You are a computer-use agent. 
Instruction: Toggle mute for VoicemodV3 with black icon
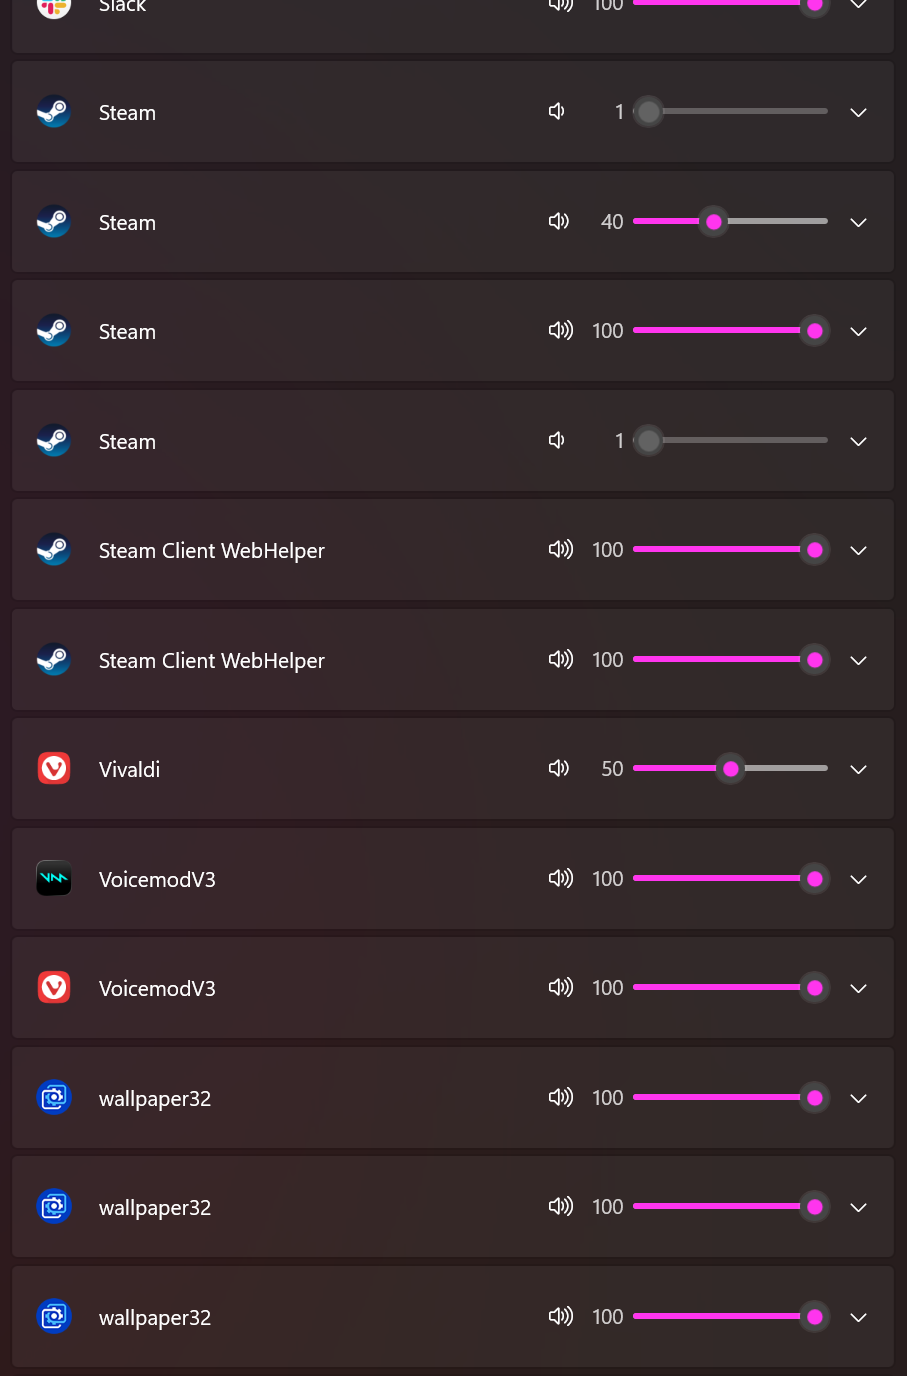560,878
